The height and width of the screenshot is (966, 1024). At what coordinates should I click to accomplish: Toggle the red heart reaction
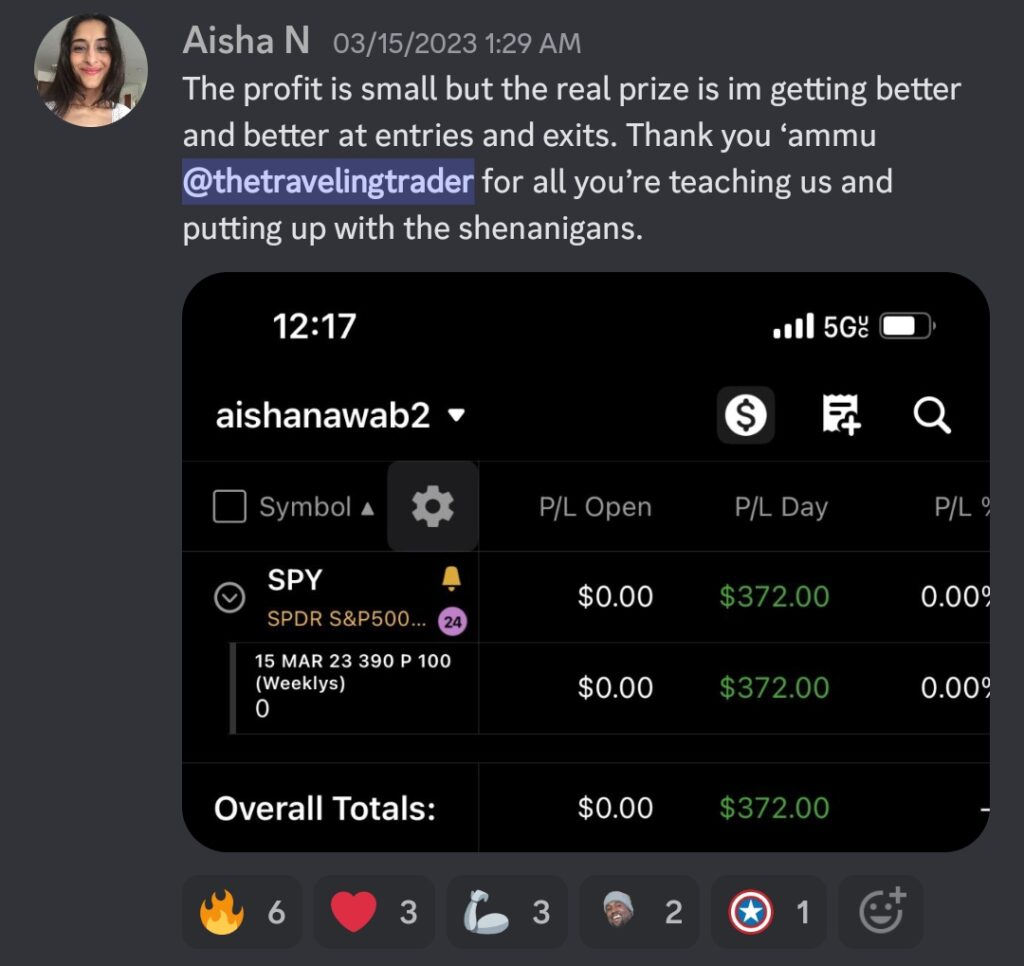tap(374, 912)
